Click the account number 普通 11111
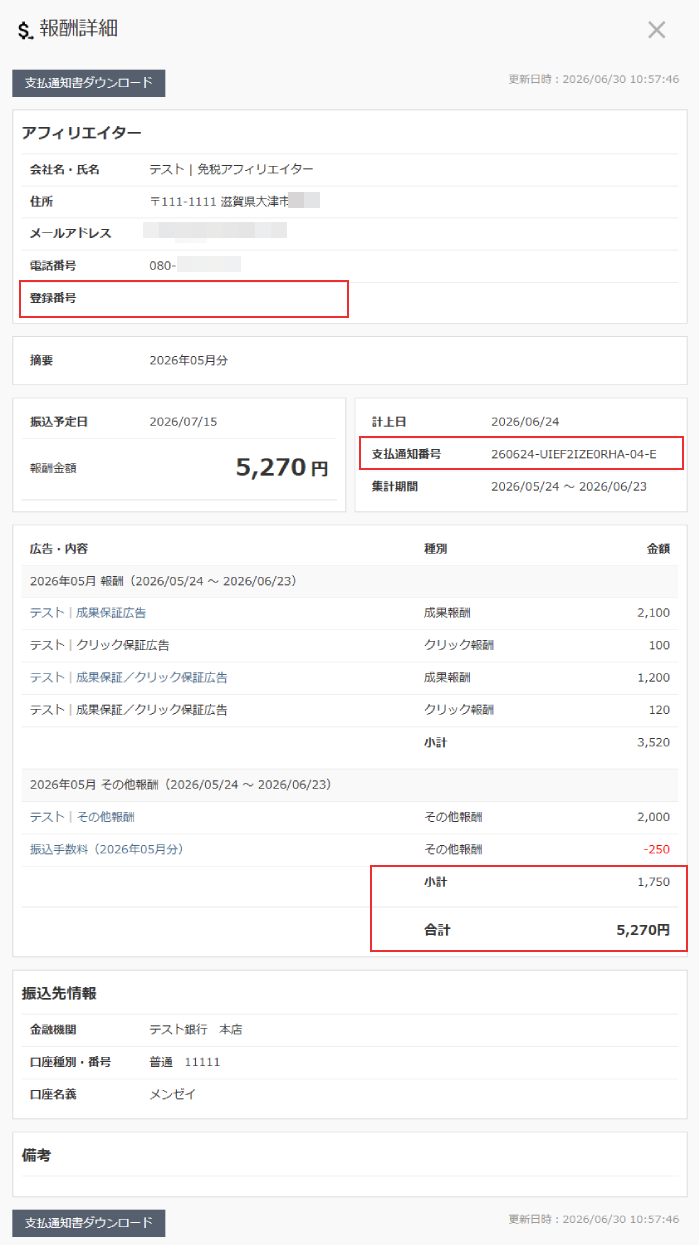699x1245 pixels. coord(184,1062)
